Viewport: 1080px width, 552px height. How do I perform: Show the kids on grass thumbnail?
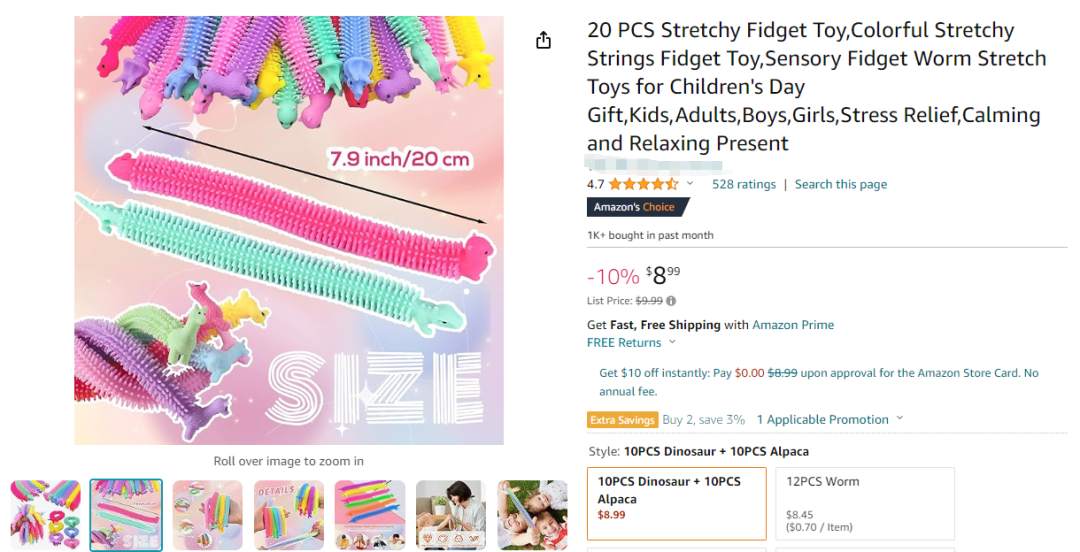click(532, 514)
